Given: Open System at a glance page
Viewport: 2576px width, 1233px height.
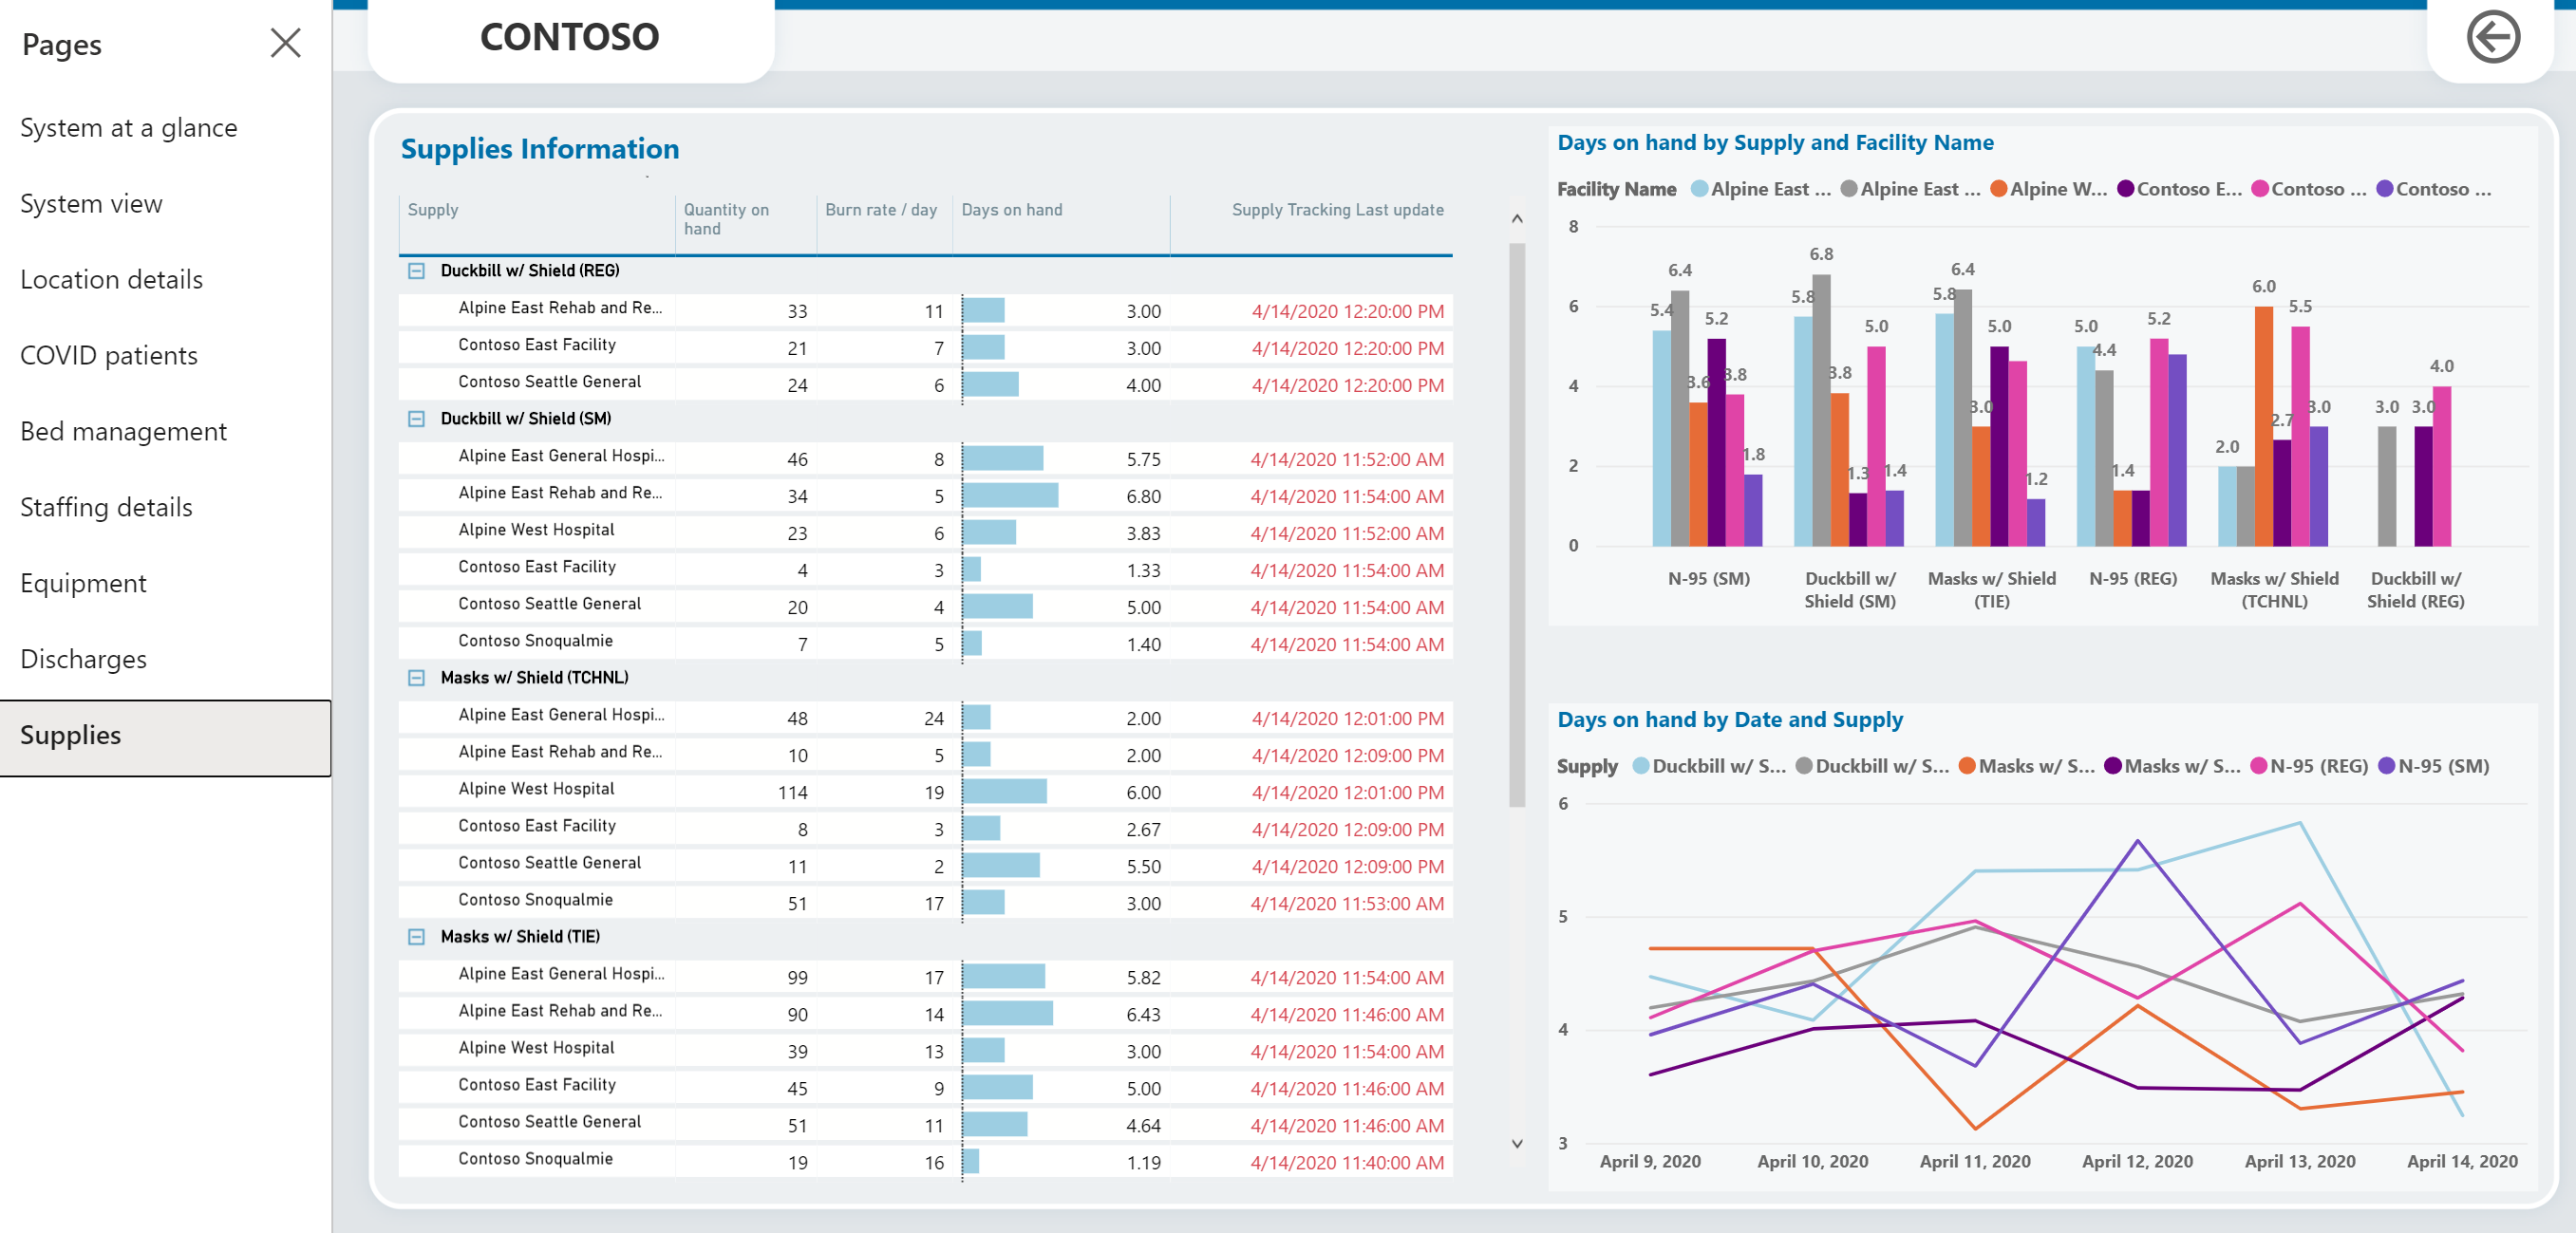Looking at the screenshot, I should point(128,126).
